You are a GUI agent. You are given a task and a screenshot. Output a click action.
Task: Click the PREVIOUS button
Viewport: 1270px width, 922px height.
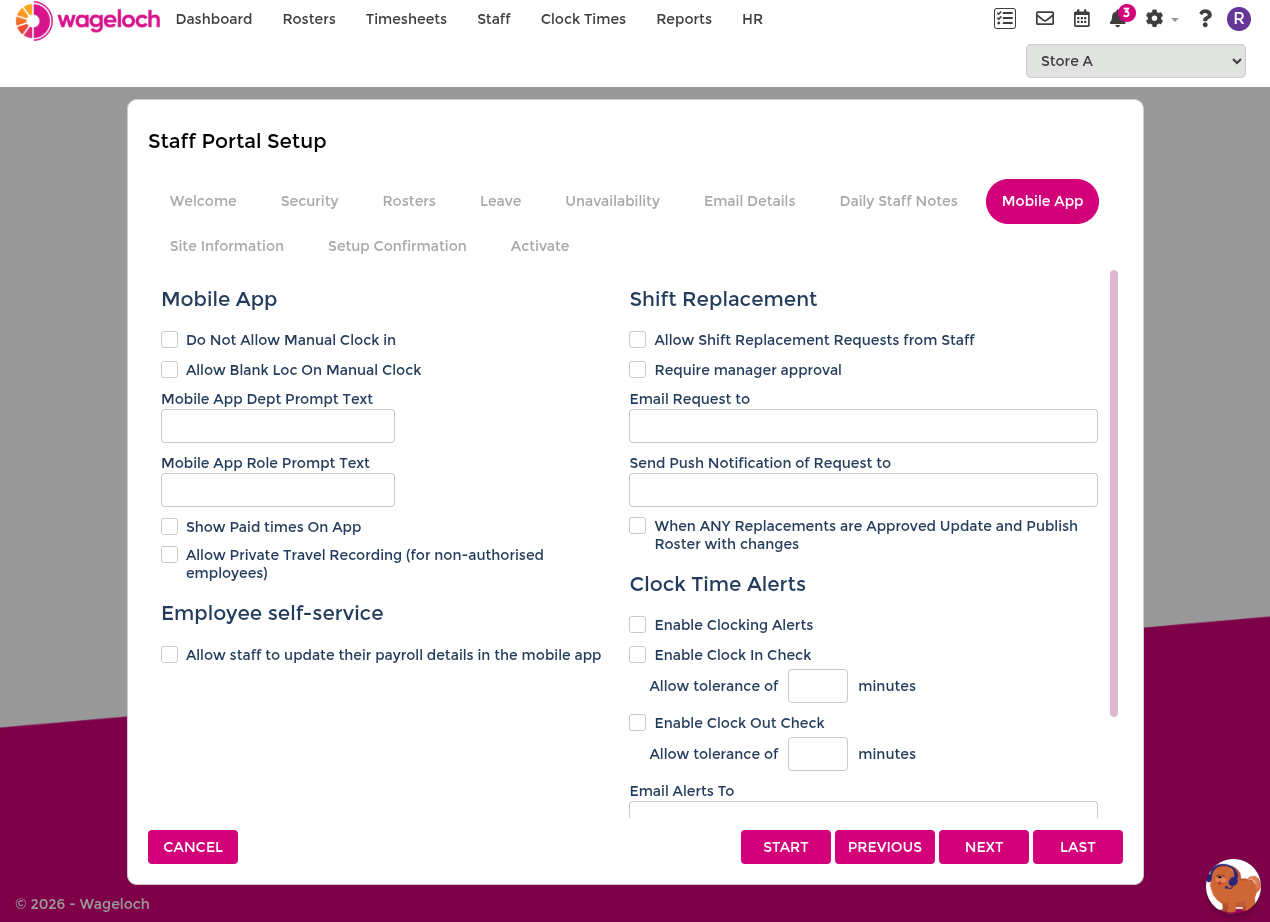(x=885, y=847)
